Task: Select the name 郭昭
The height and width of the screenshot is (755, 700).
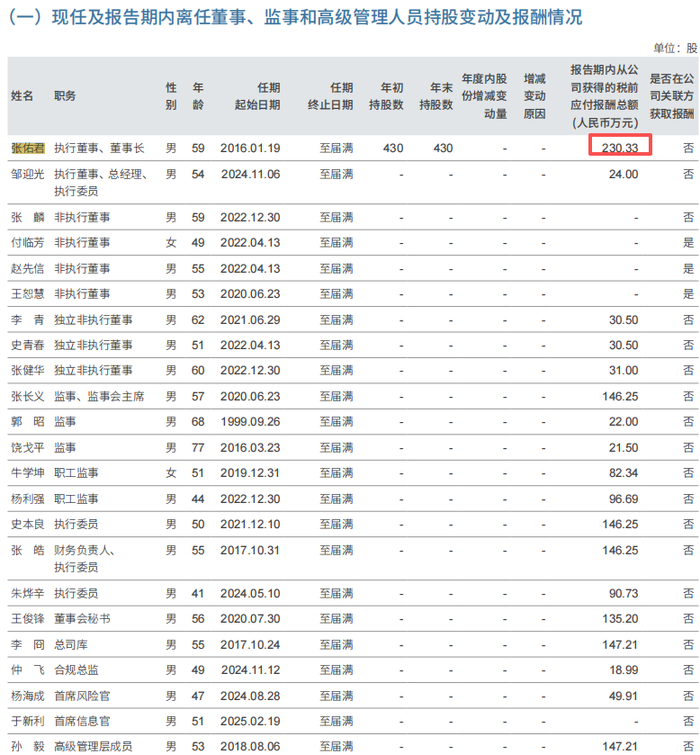Action: coord(28,422)
